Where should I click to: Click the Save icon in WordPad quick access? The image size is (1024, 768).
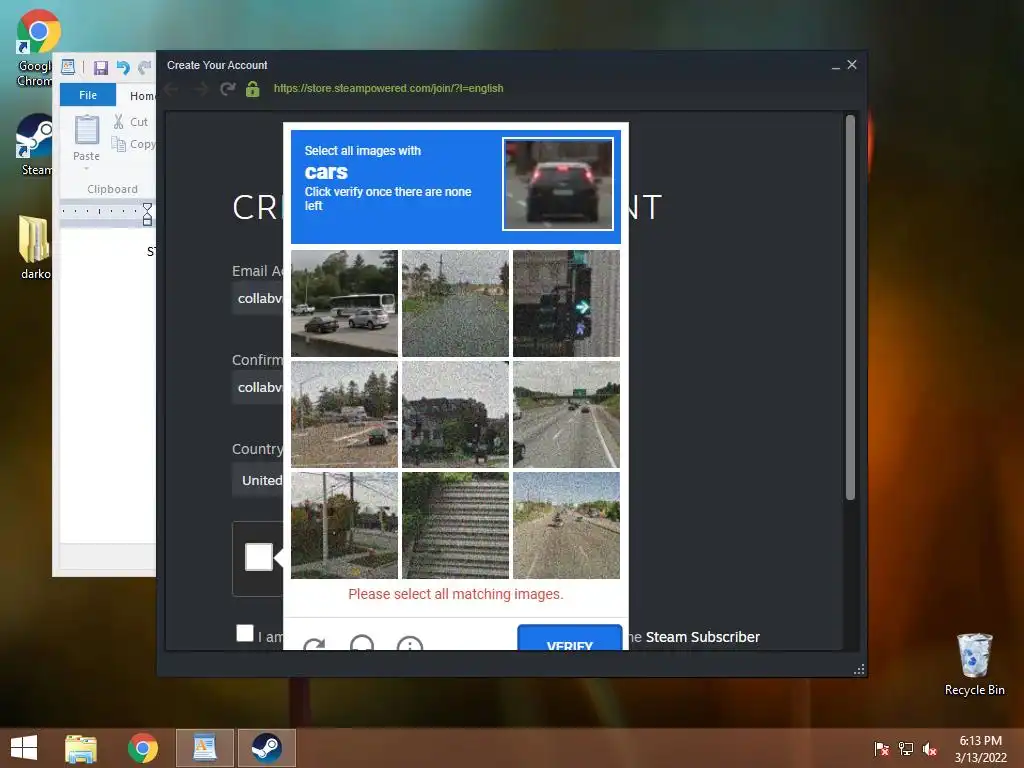pyautogui.click(x=101, y=67)
